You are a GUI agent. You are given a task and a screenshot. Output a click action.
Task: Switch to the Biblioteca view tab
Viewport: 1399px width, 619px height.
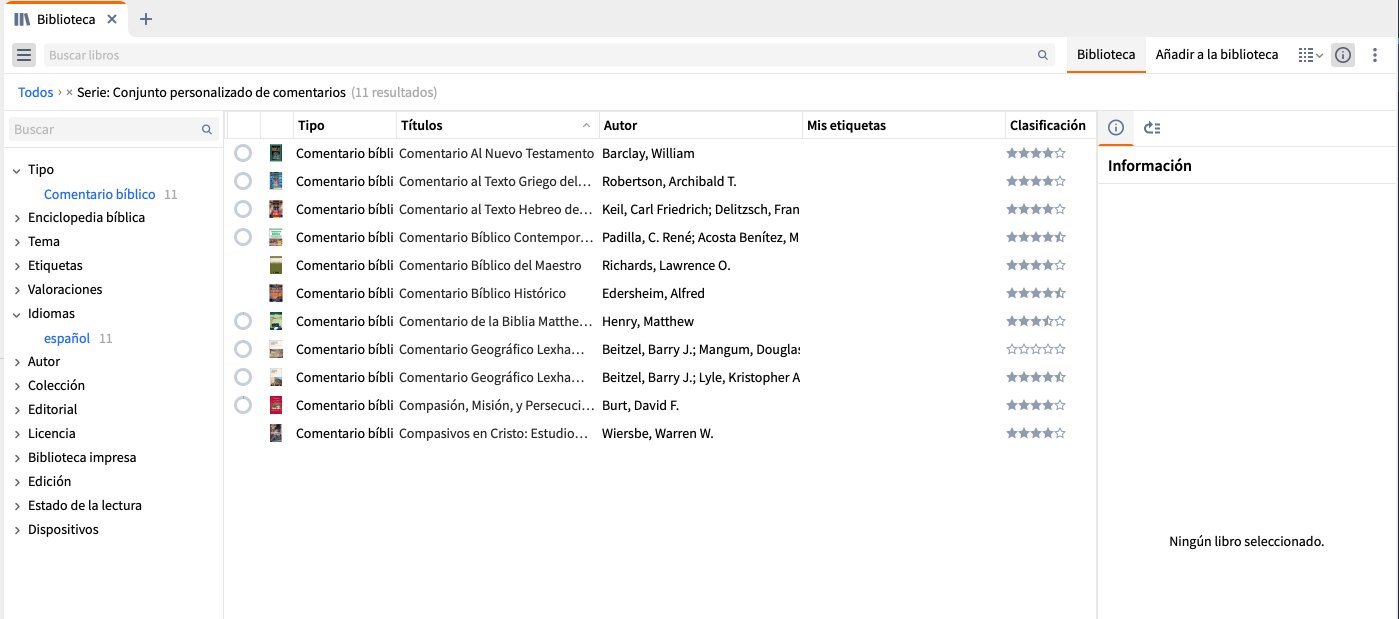1106,55
